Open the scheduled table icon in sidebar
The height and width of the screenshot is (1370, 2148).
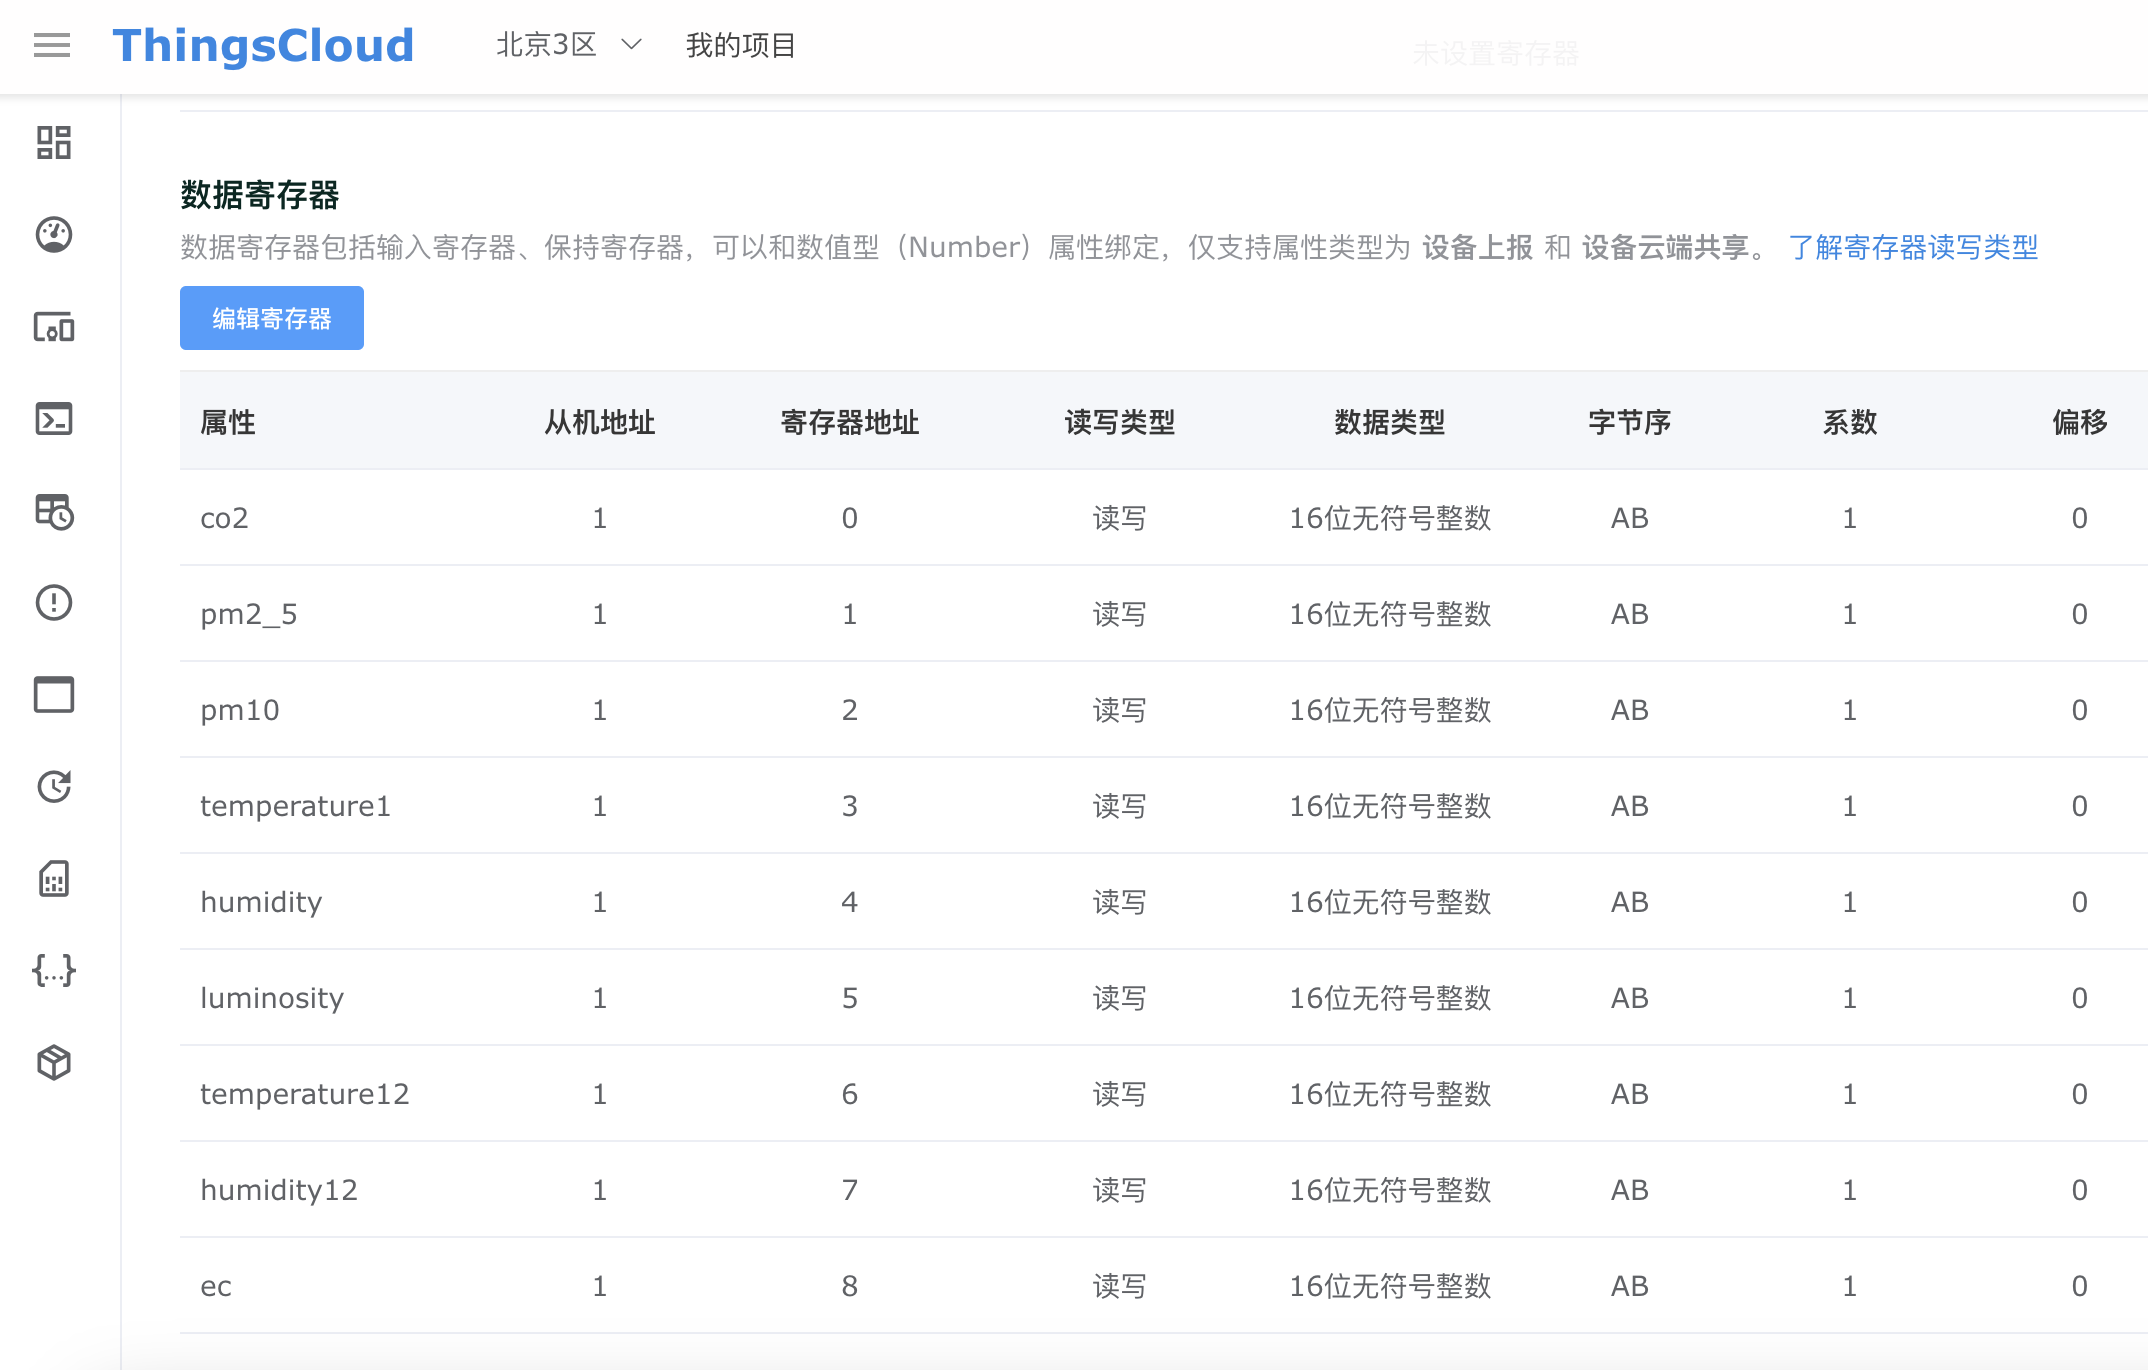click(x=54, y=511)
